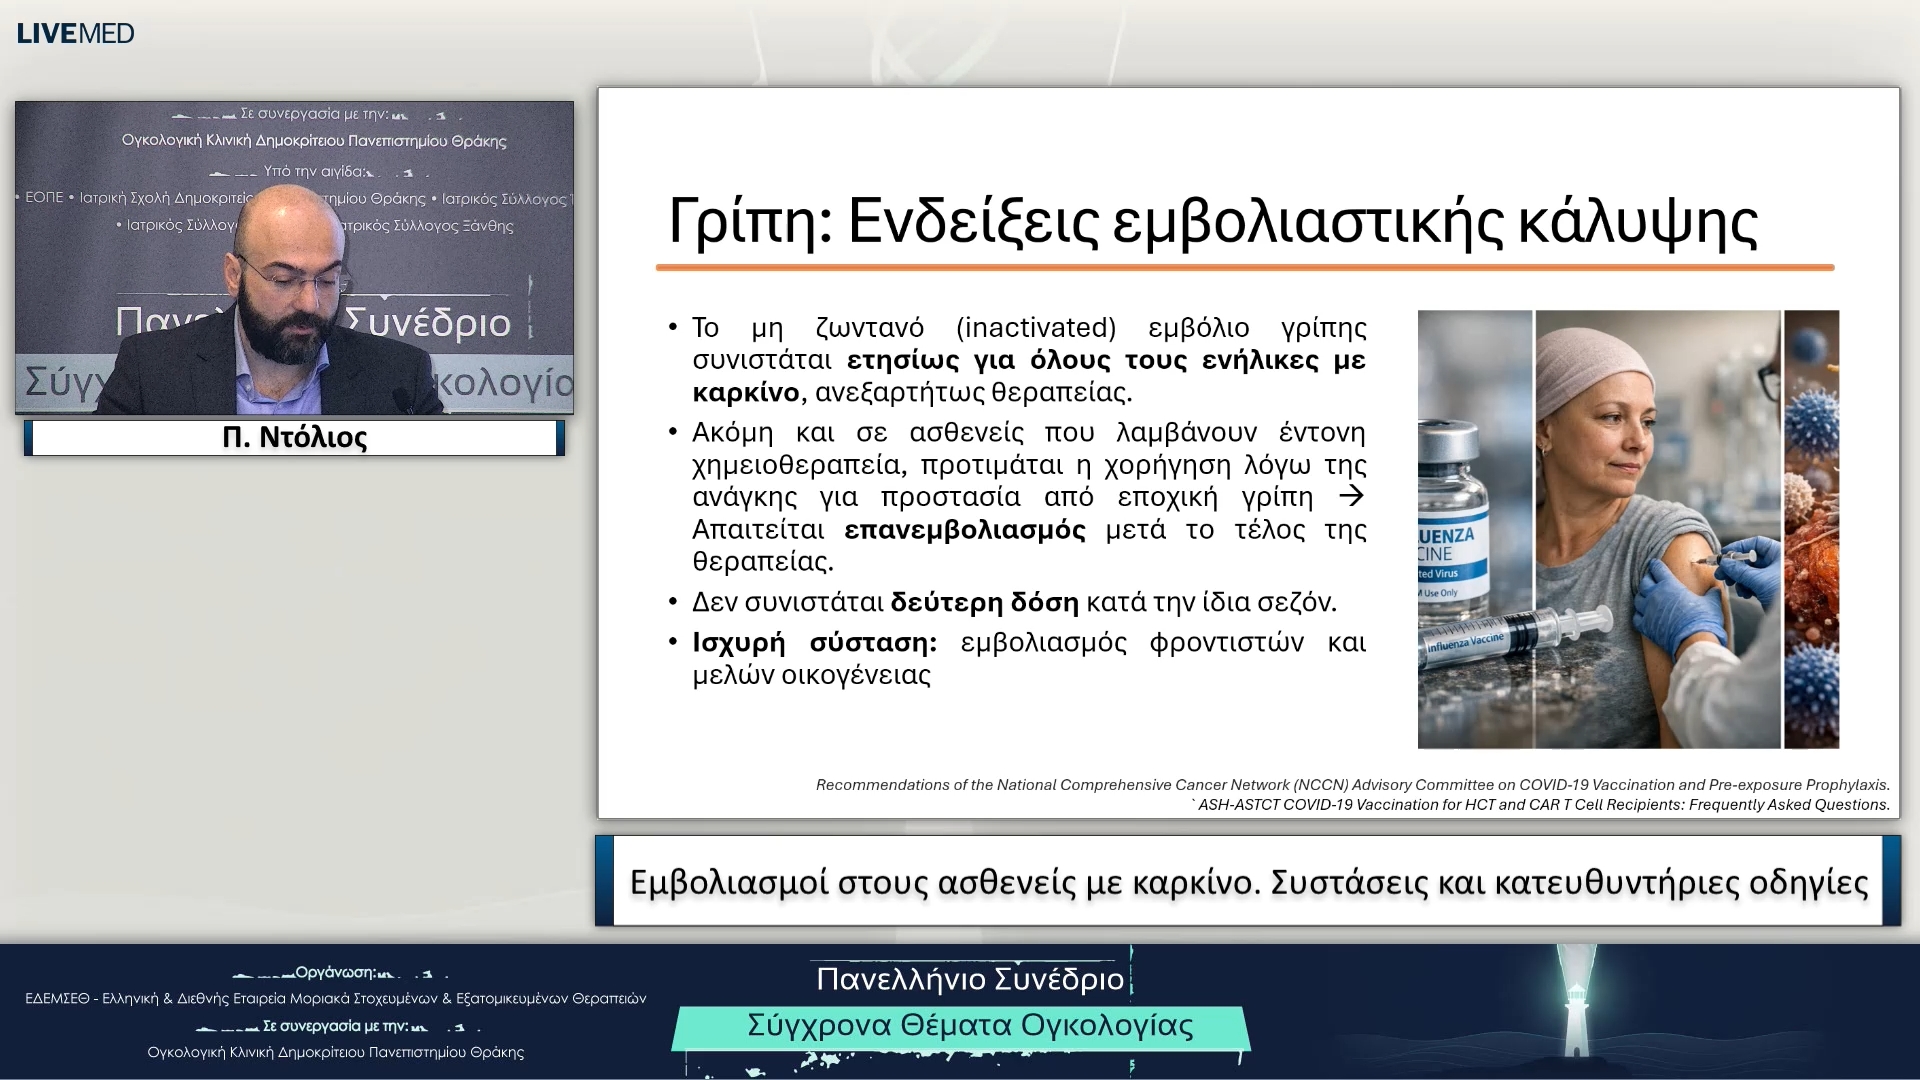1920x1080 pixels.
Task: Open the NCCN recommendations citation
Action: 1350,785
